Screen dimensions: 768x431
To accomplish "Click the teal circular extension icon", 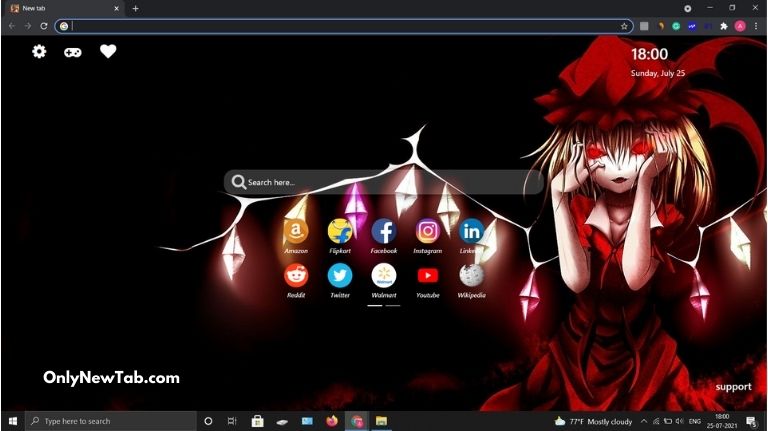I will [x=676, y=26].
